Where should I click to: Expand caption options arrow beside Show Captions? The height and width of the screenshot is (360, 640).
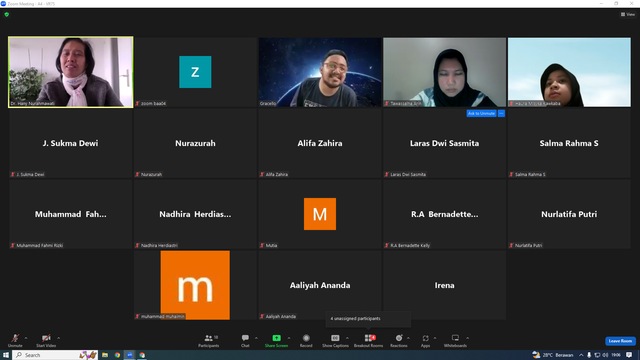[347, 338]
